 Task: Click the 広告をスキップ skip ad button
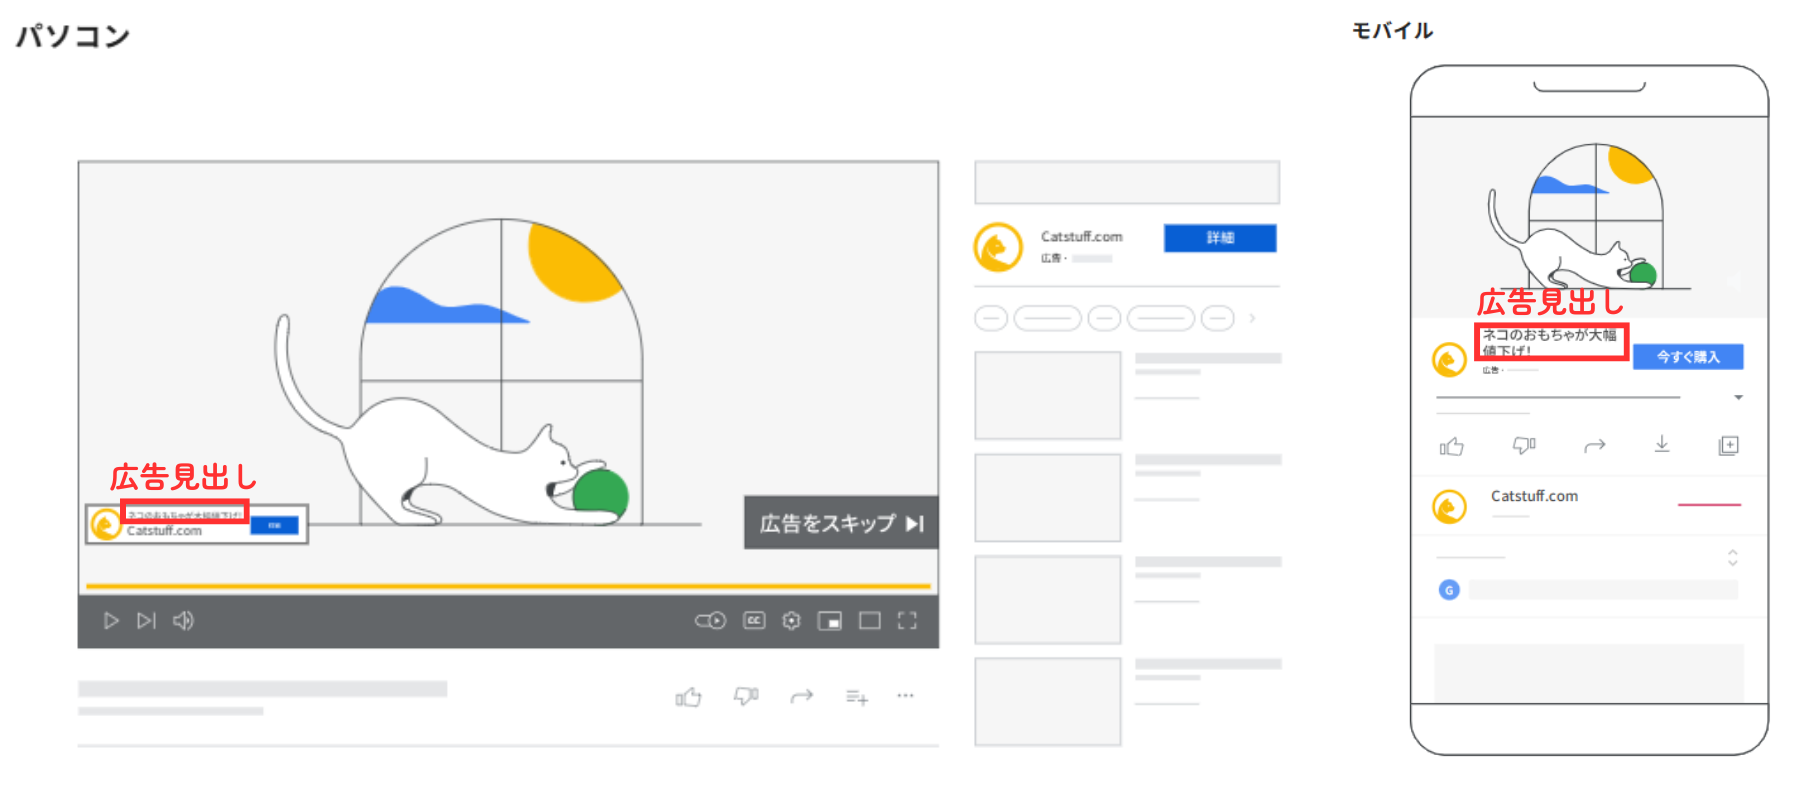tap(841, 523)
